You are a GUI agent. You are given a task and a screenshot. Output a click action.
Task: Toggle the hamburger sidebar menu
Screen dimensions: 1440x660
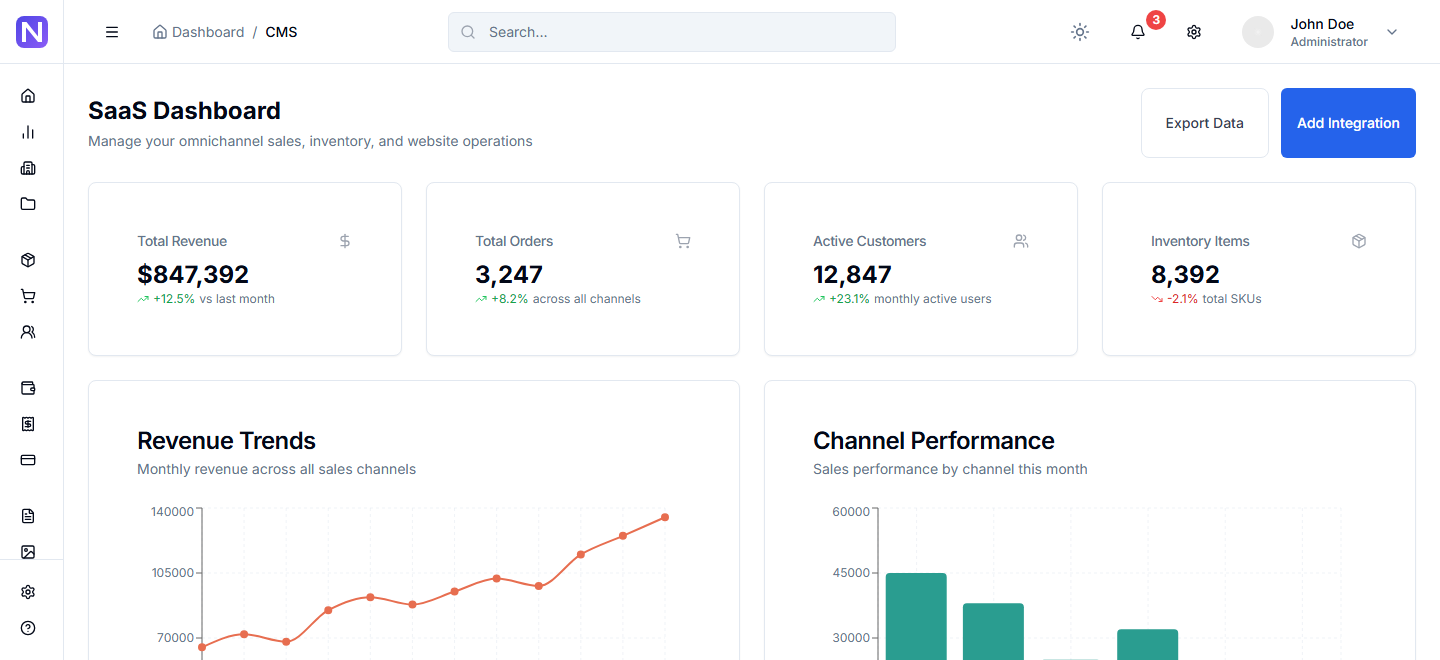point(112,32)
